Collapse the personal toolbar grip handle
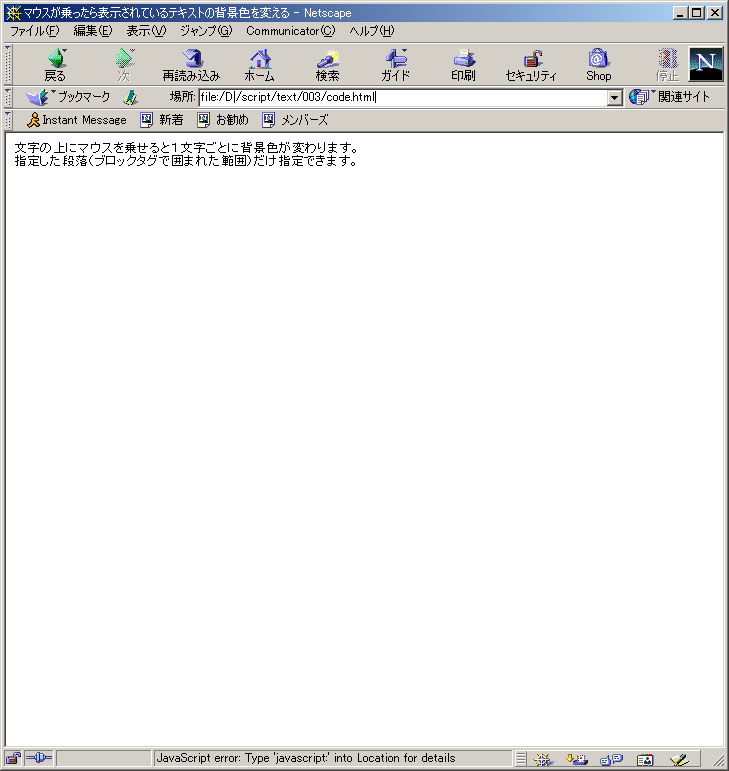This screenshot has height=771, width=729. tap(8, 120)
